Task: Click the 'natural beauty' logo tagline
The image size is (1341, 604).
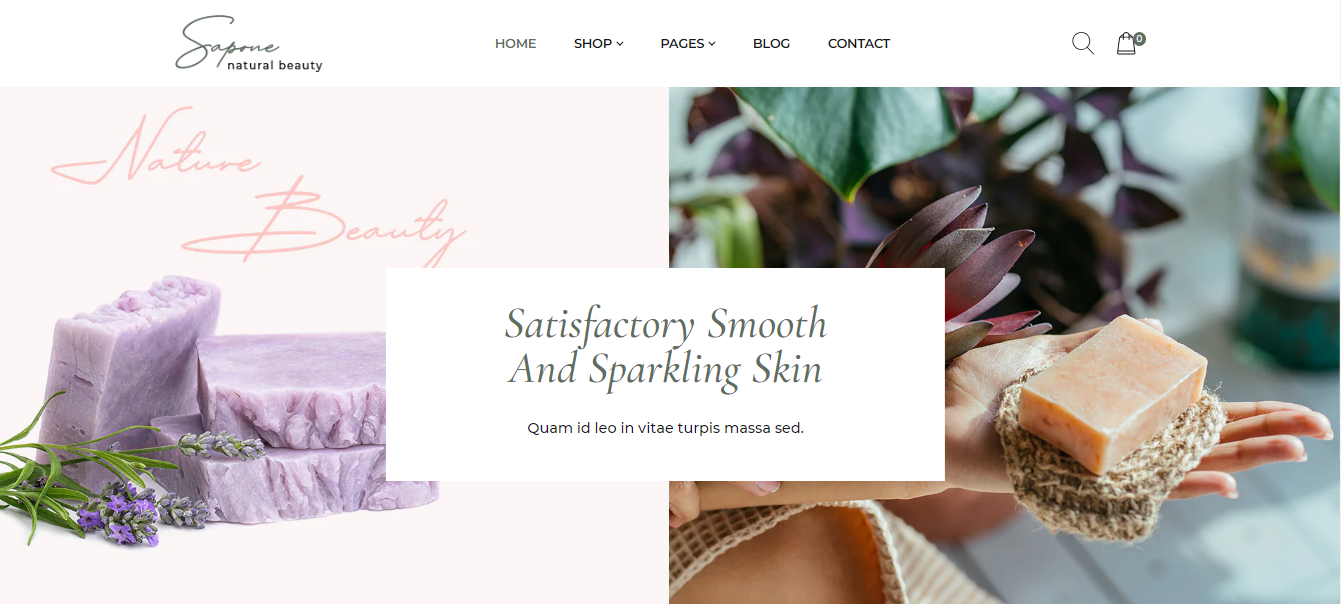Action: point(275,66)
